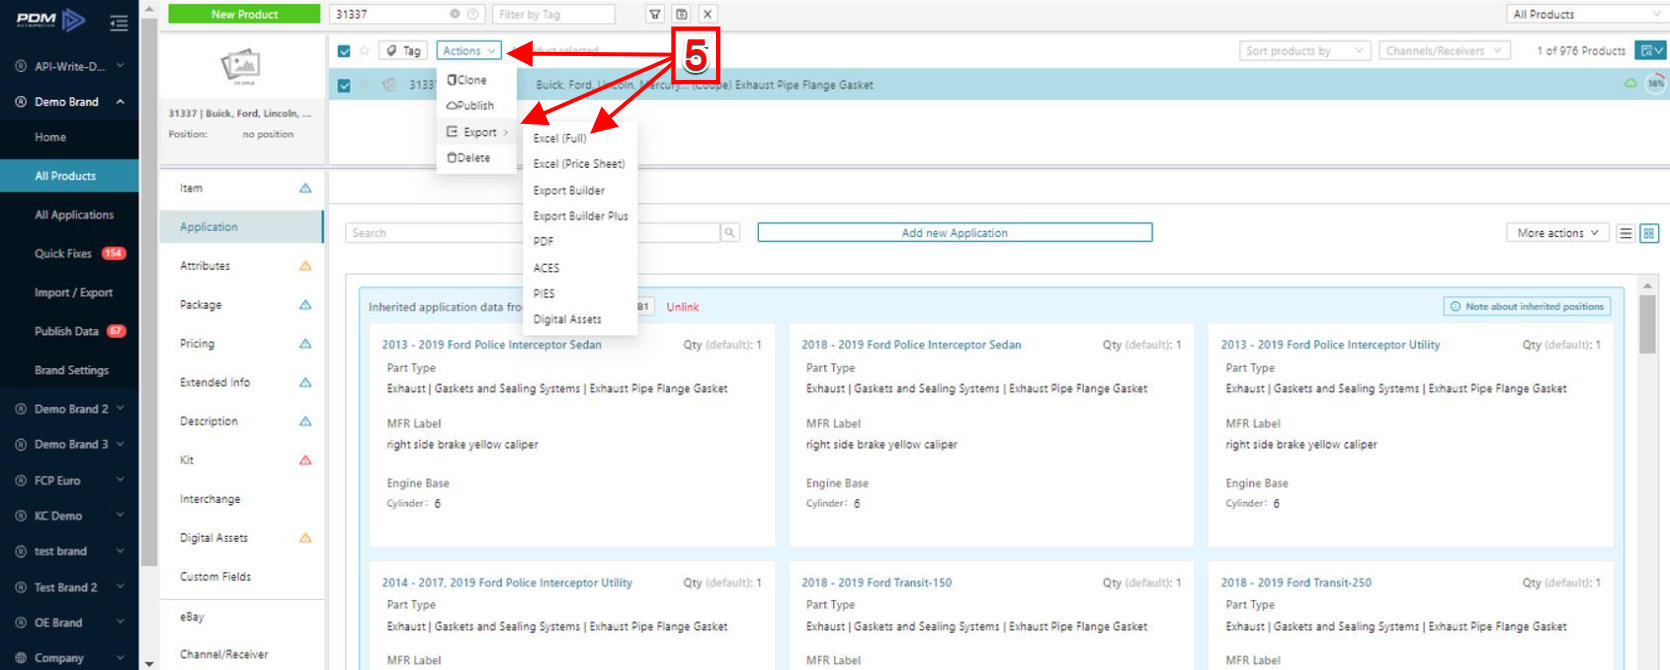The width and height of the screenshot is (1670, 670).
Task: Click the product image placeholder
Action: coord(240,67)
